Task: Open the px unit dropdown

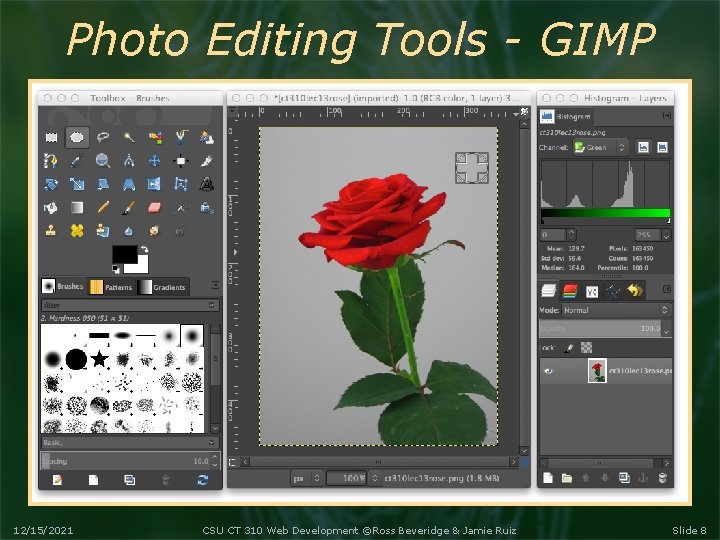Action: [x=307, y=478]
